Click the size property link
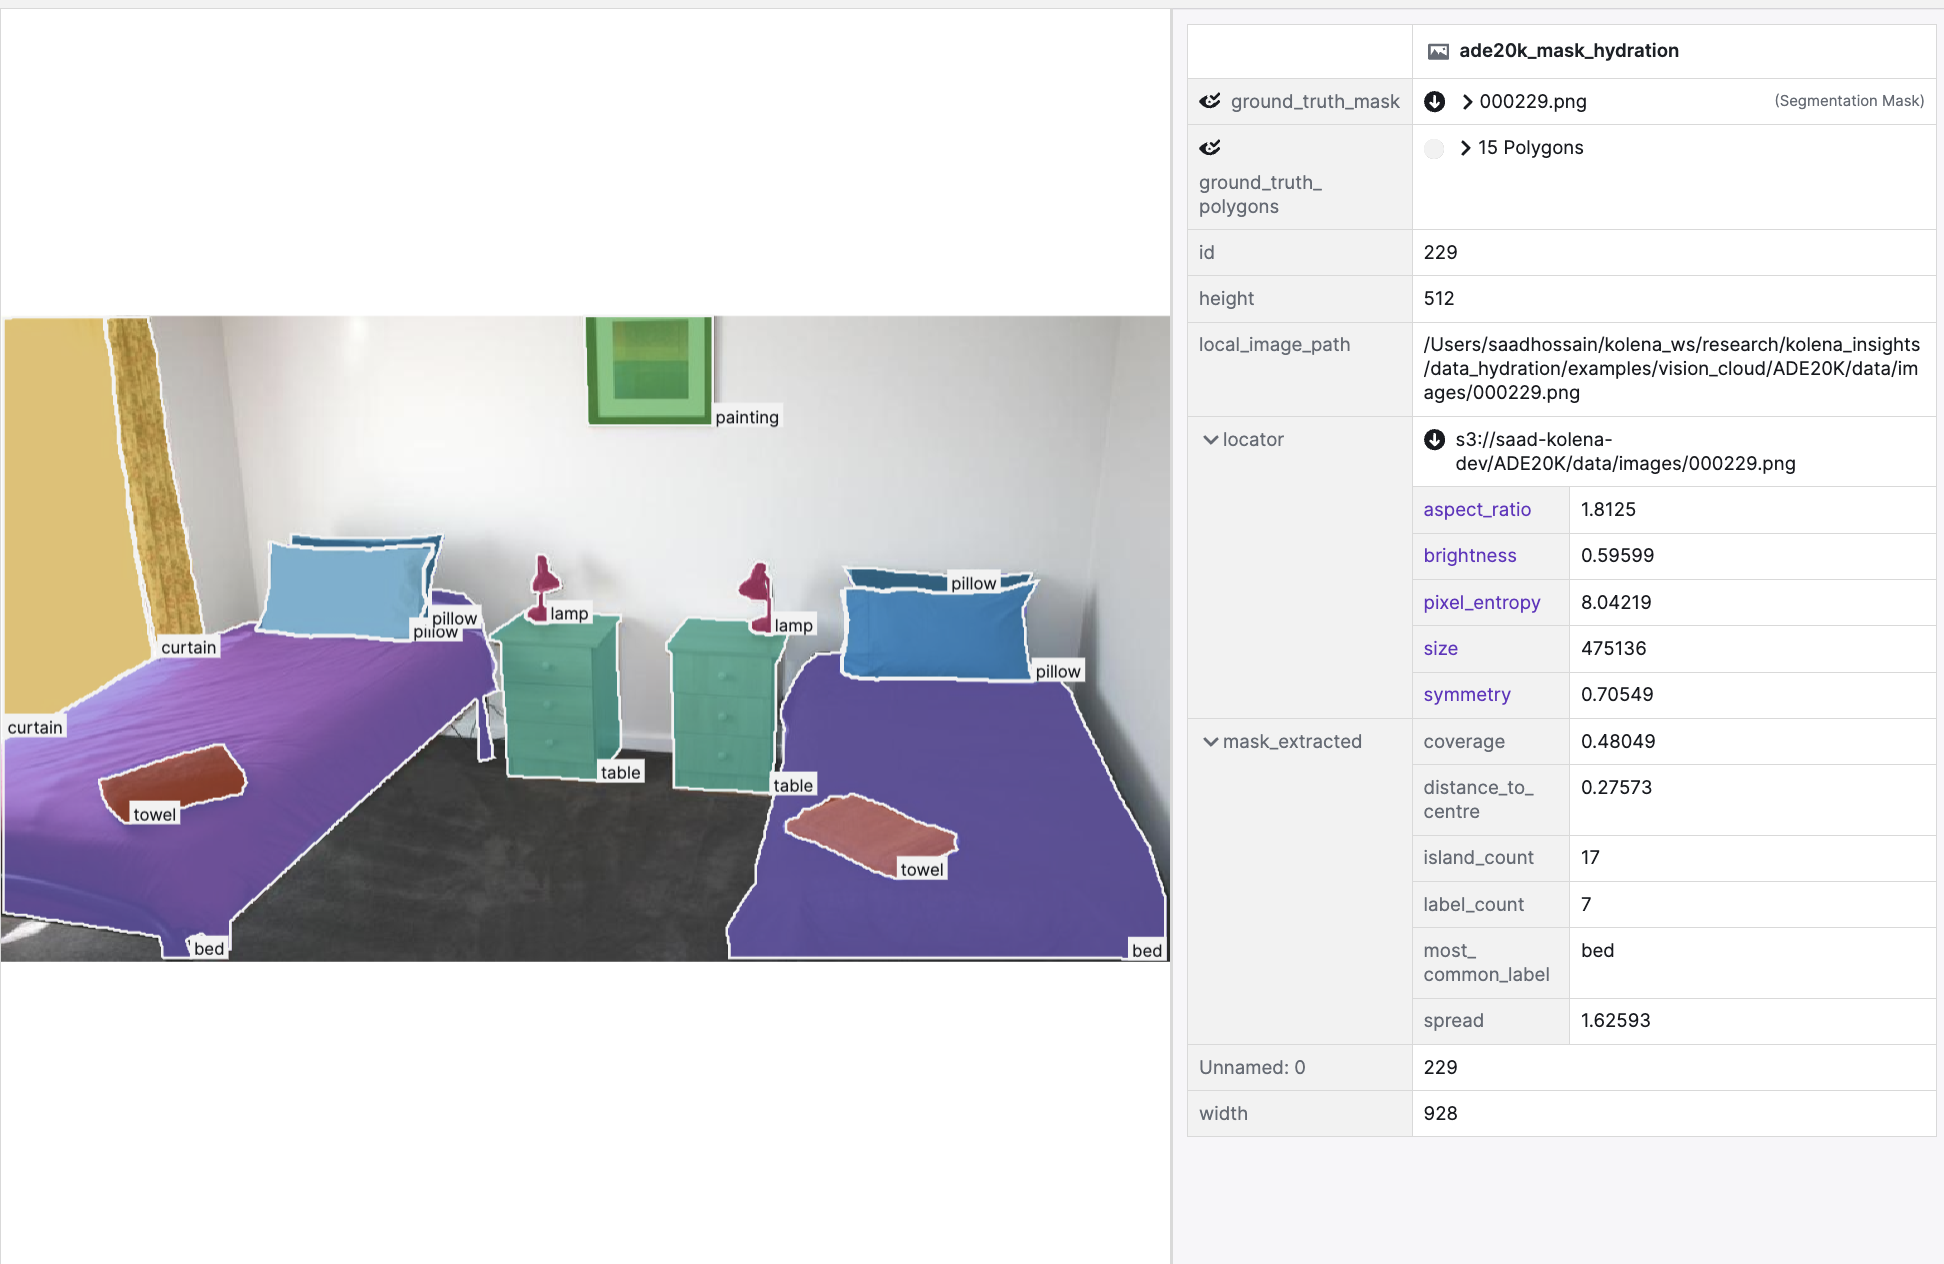The width and height of the screenshot is (1944, 1264). coord(1440,649)
